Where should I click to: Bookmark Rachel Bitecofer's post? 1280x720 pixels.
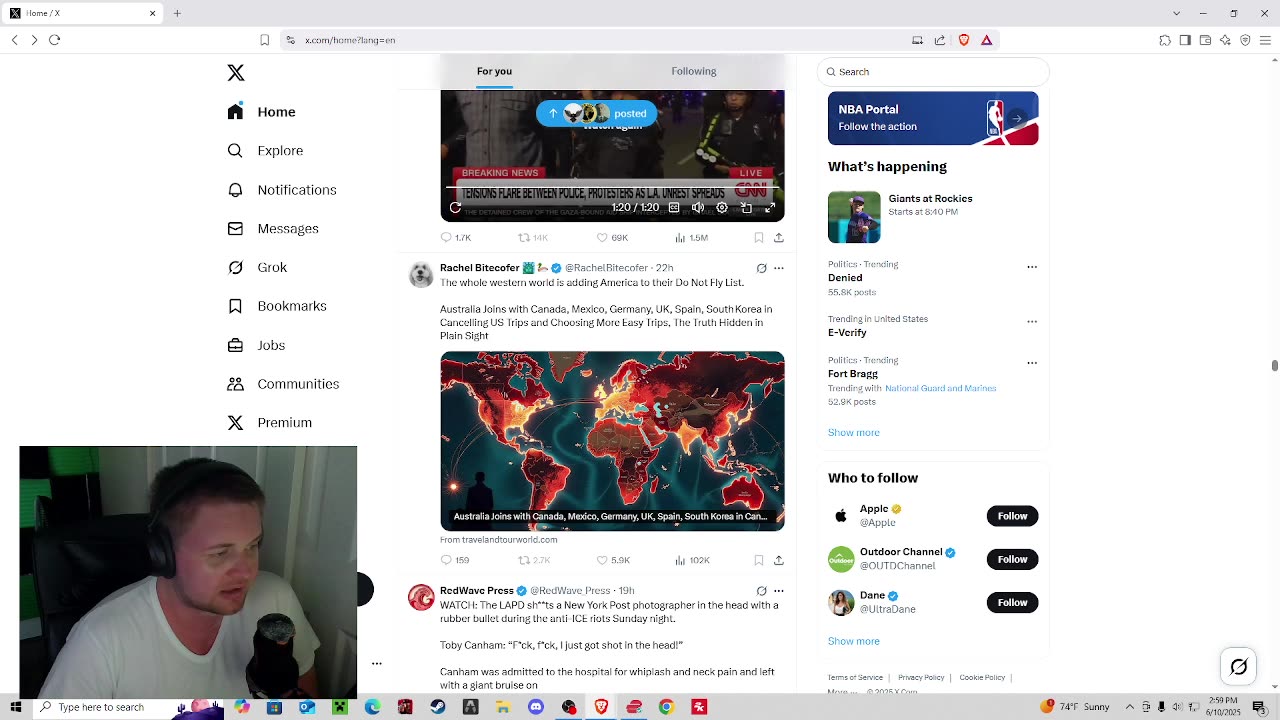pyautogui.click(x=759, y=561)
